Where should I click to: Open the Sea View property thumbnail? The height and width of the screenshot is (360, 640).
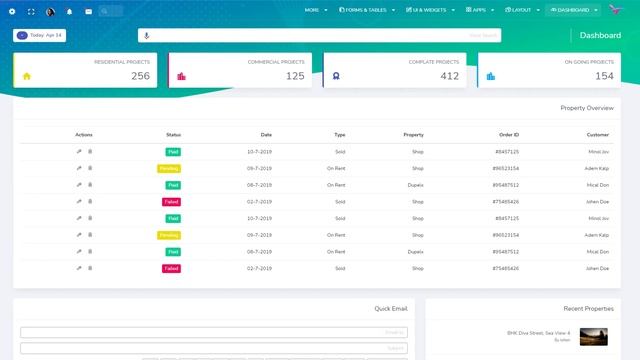coord(593,337)
